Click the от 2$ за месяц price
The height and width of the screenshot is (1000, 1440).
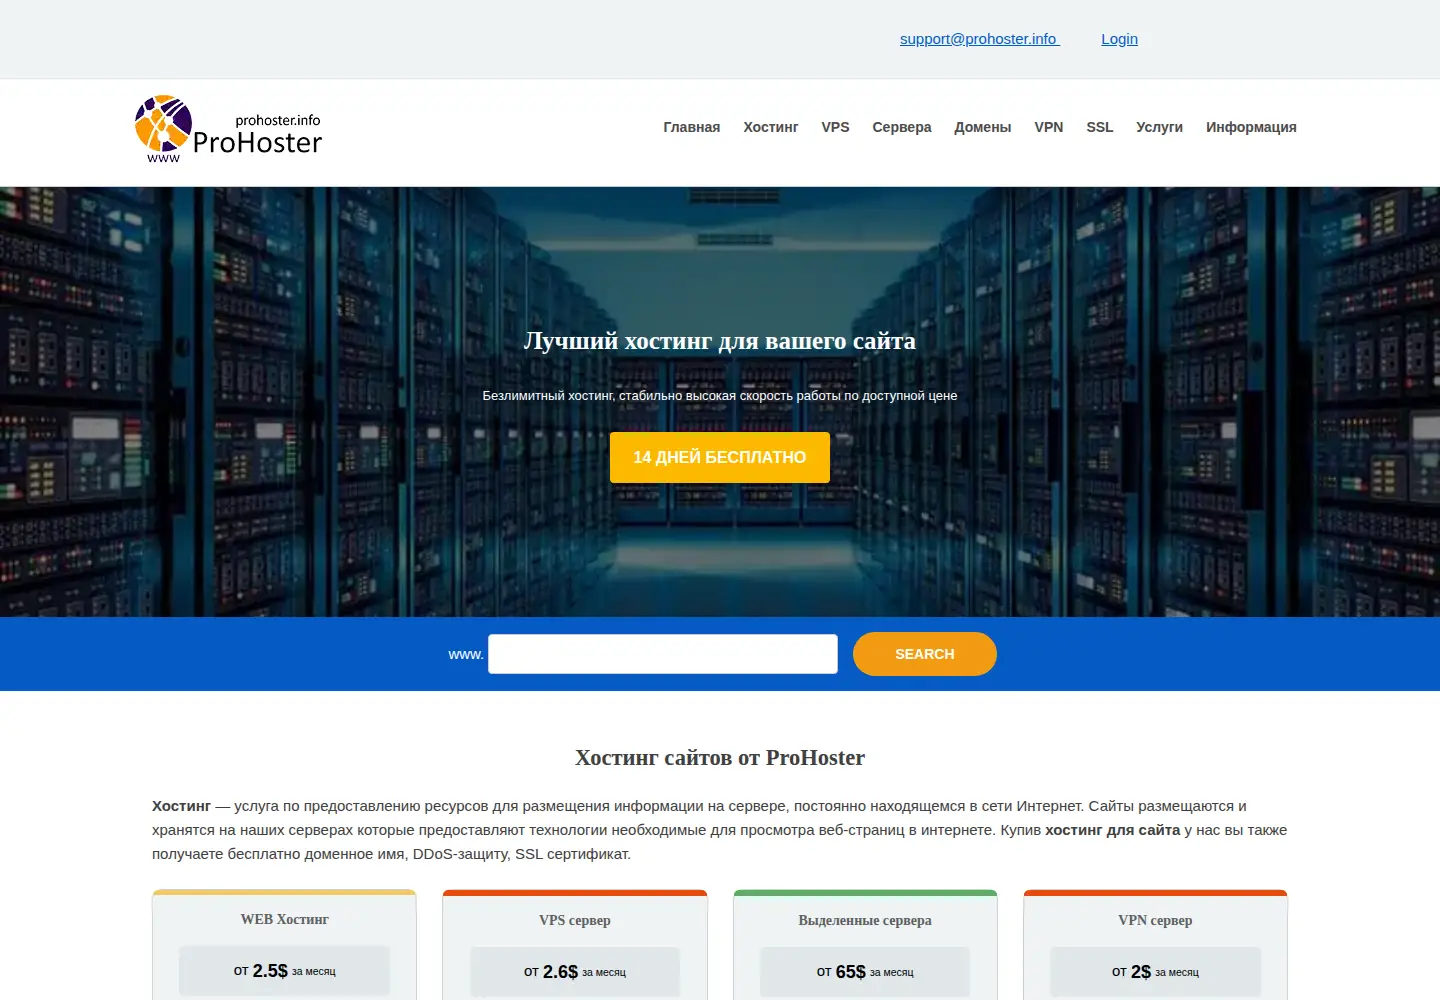1155,972
